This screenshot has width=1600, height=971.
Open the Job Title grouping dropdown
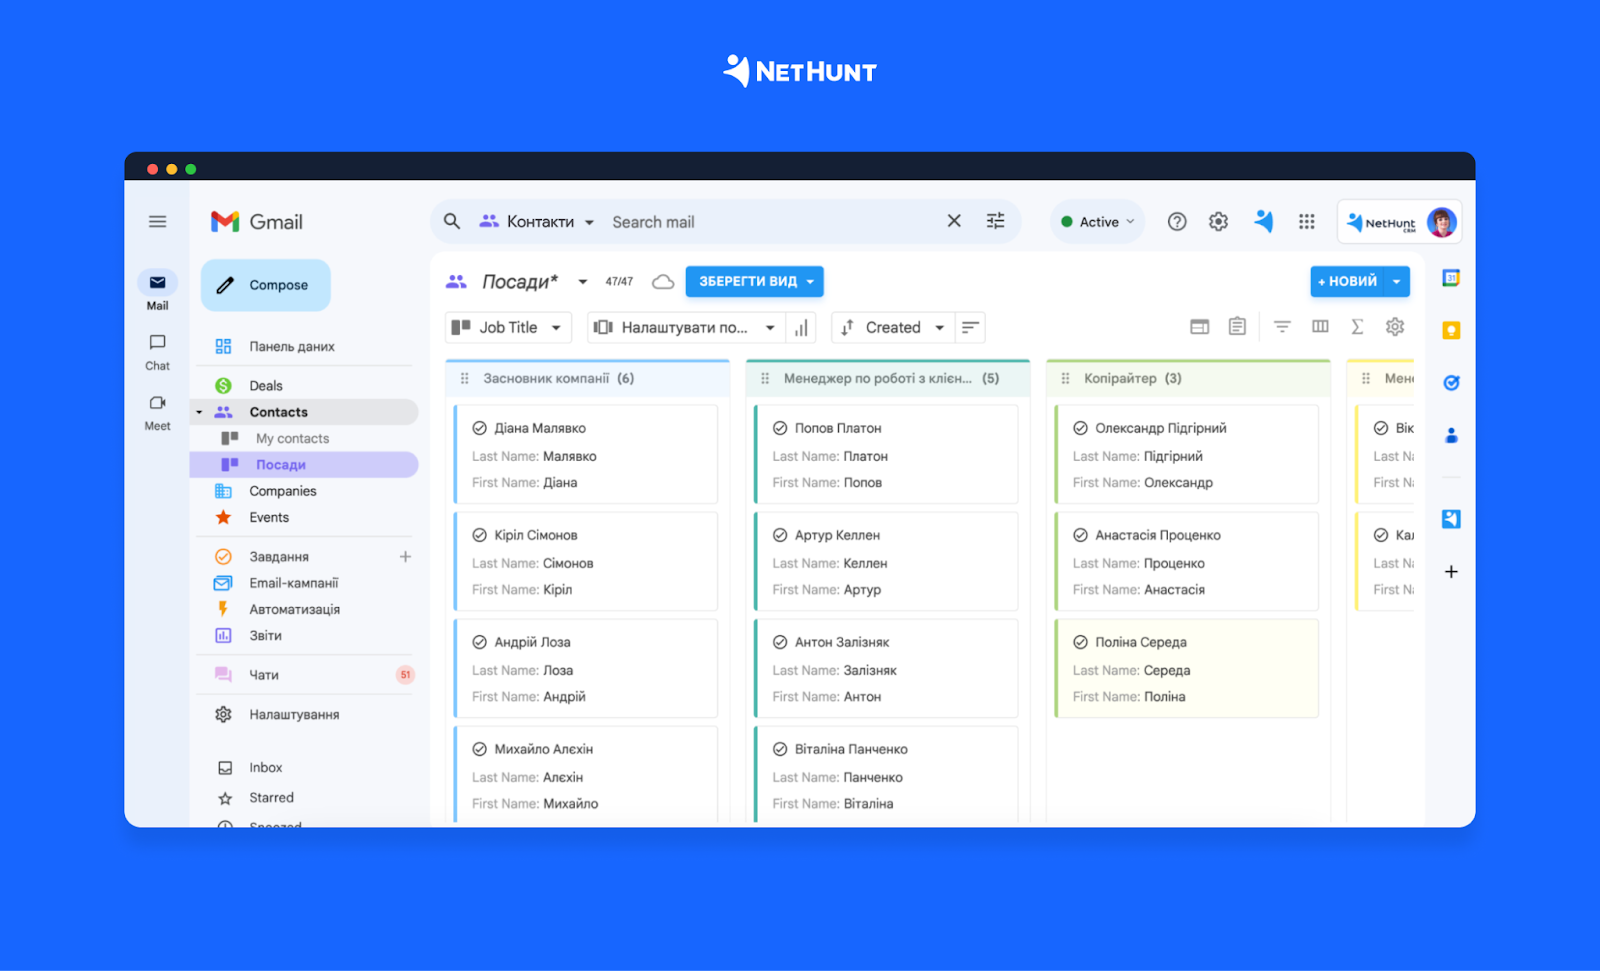click(508, 328)
